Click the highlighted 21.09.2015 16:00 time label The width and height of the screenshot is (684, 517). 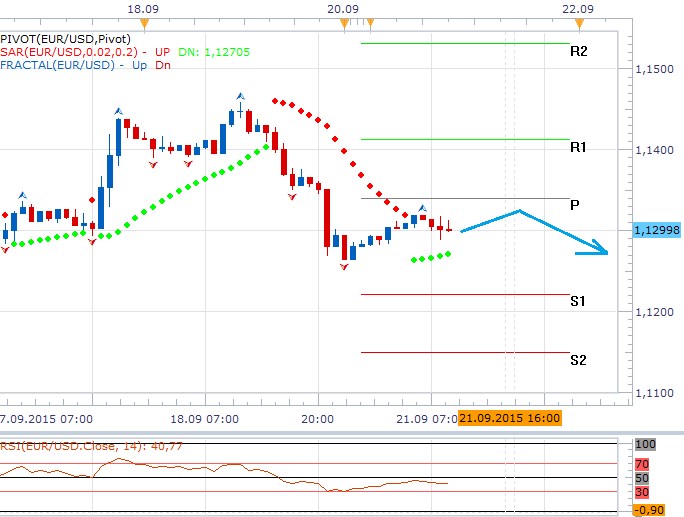[x=508, y=419]
